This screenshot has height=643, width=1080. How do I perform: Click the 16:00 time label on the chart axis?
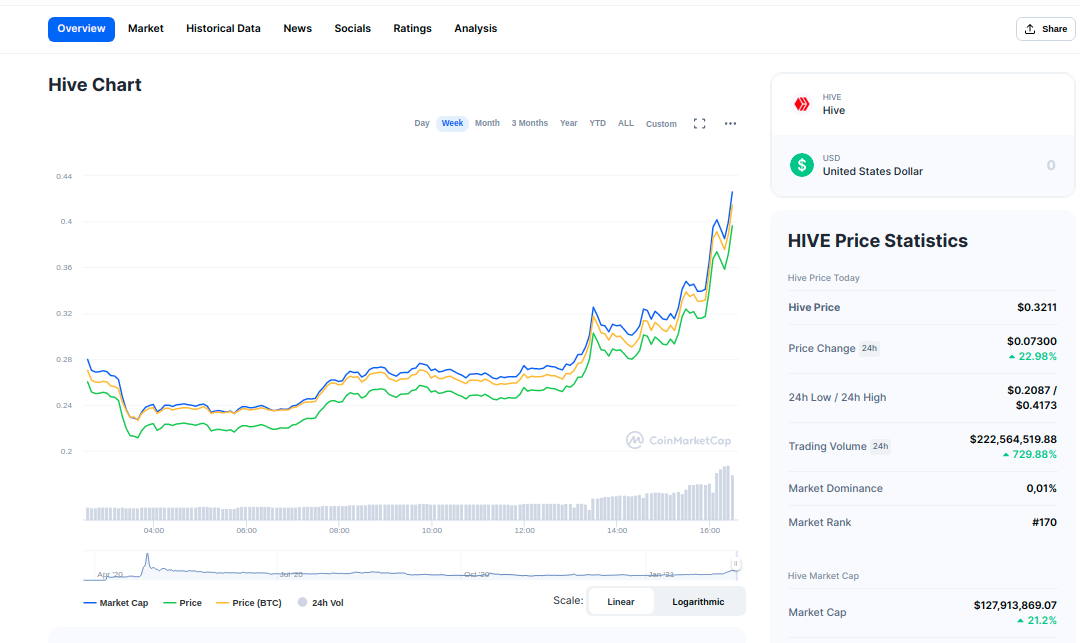[710, 531]
